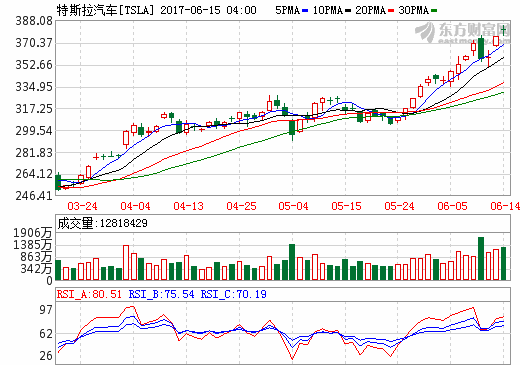Click the price axis value 299.54
520x365 pixels.
[x=34, y=131]
